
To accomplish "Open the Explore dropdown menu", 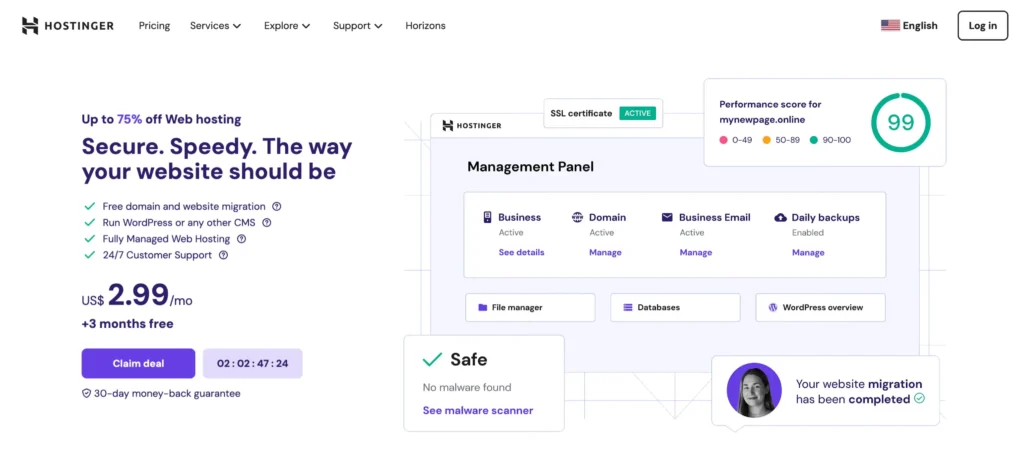I will pos(287,25).
